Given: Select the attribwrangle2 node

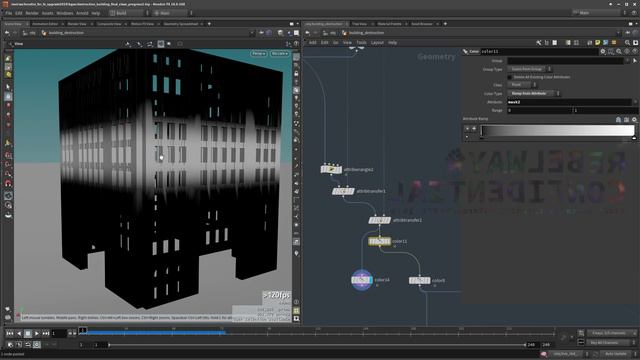Looking at the screenshot, I should [x=331, y=169].
